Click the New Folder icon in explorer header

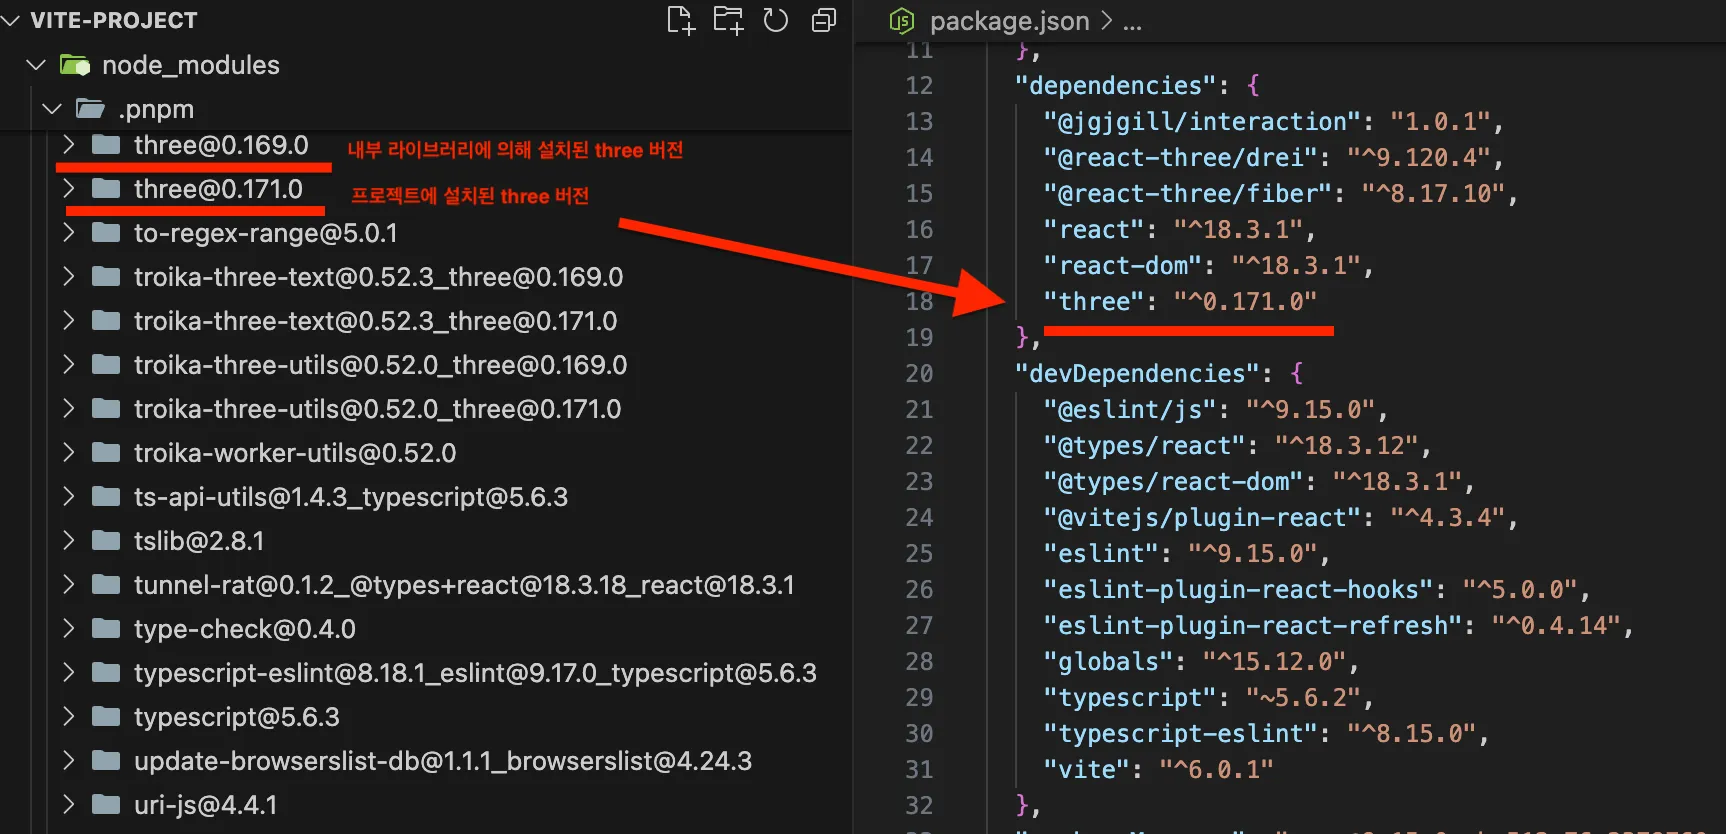(728, 20)
